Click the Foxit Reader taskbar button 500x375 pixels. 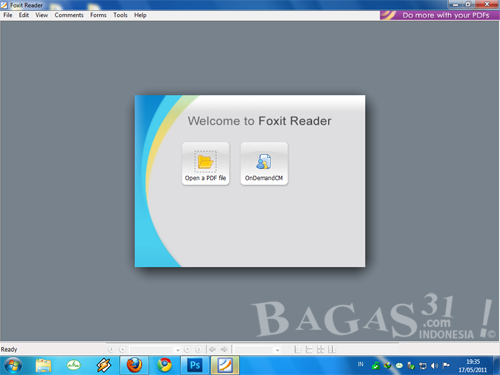(x=225, y=365)
